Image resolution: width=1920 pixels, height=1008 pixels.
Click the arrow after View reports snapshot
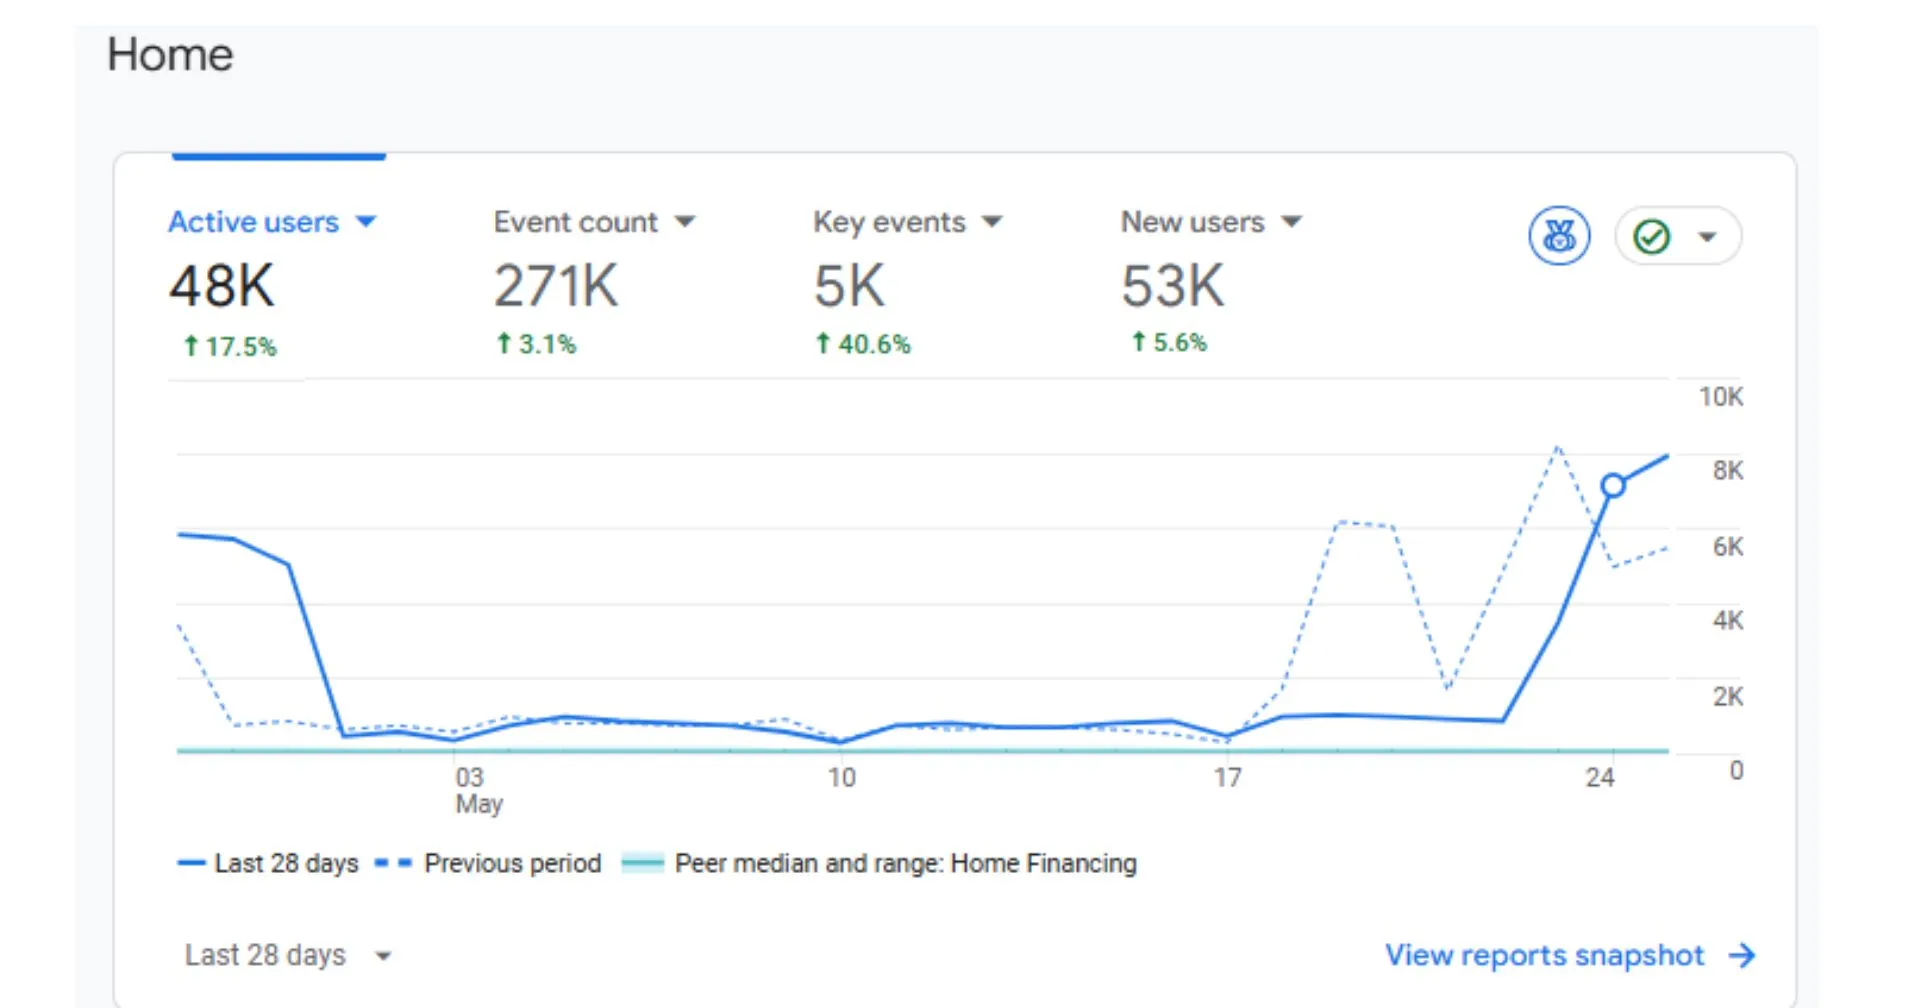(x=1742, y=955)
